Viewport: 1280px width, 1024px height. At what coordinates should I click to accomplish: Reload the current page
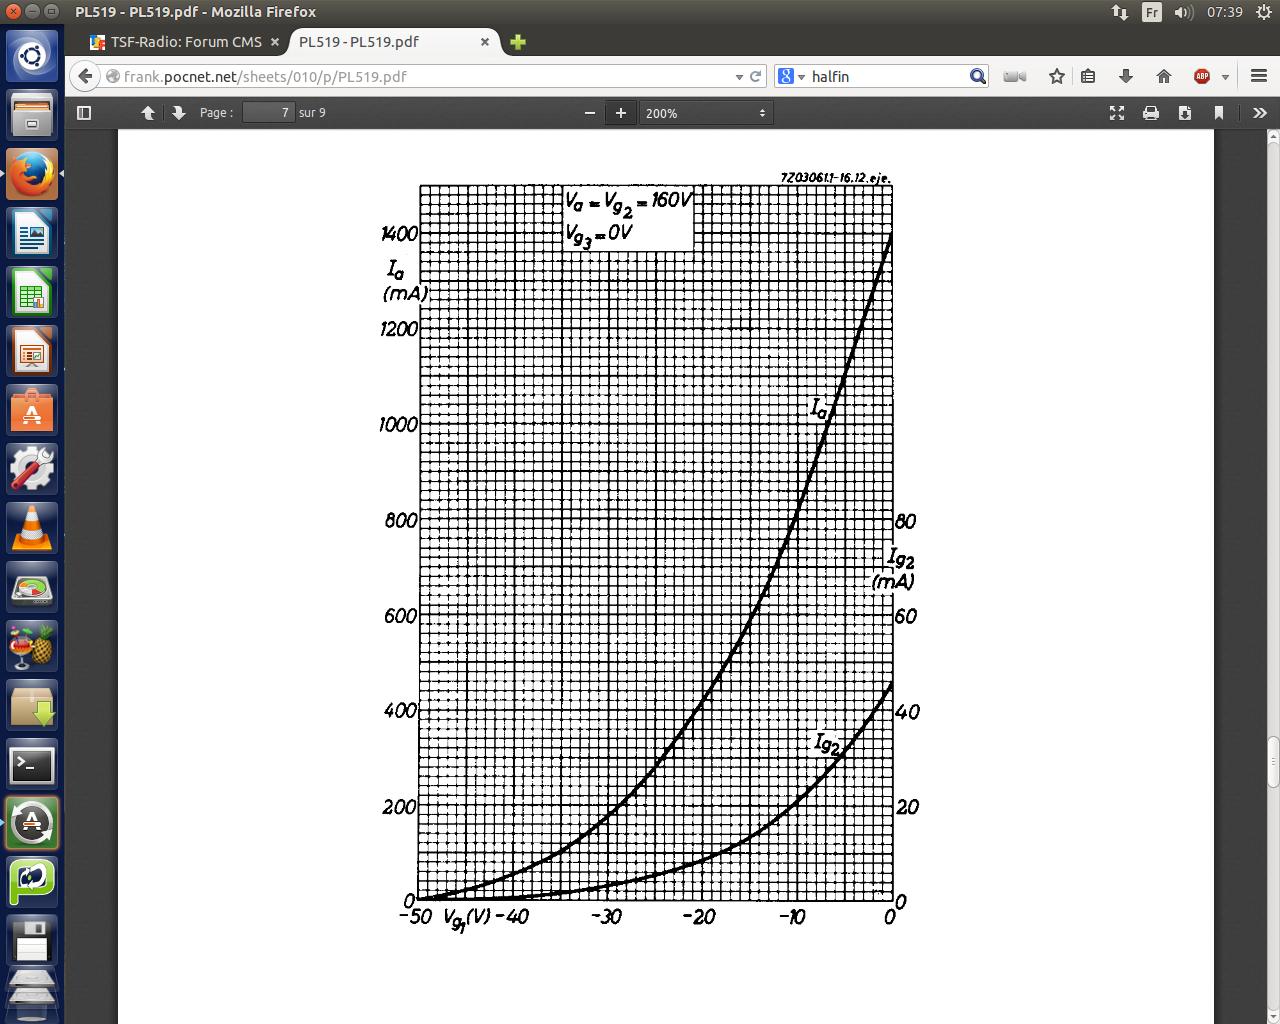tap(756, 76)
